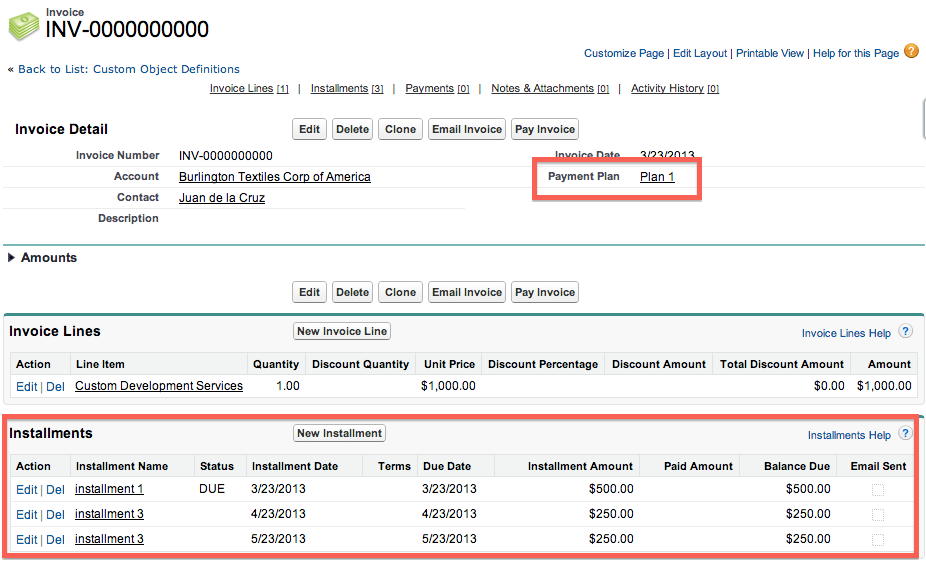The width and height of the screenshot is (926, 561).
Task: Click the orange help icon at top right
Action: tap(911, 51)
